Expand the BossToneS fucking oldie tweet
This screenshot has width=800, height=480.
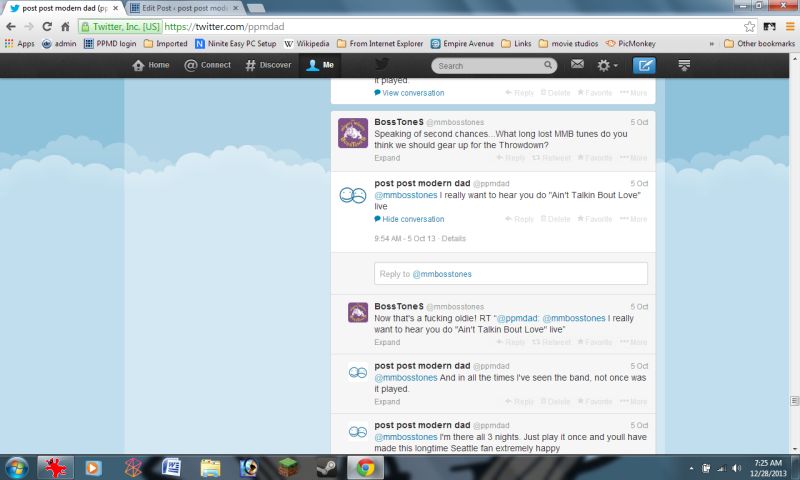(387, 342)
